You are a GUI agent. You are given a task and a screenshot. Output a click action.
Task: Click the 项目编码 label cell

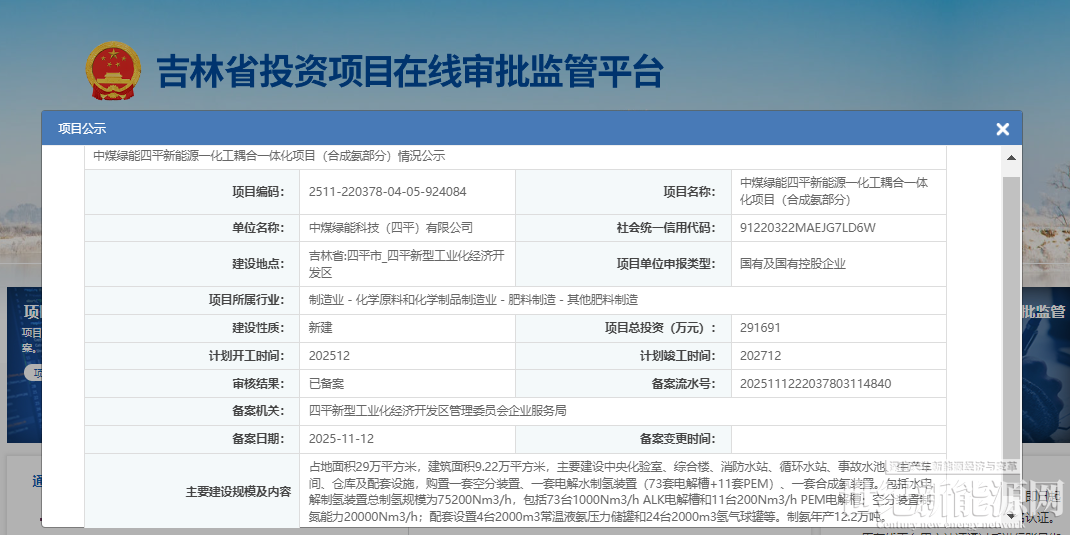point(192,192)
